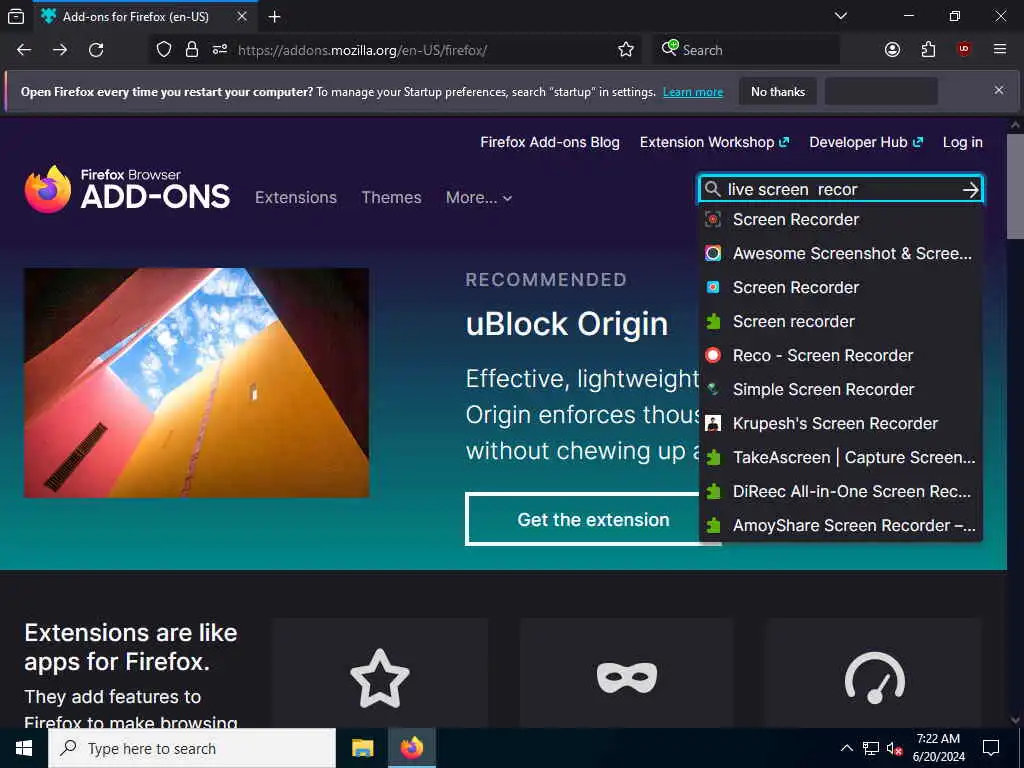Viewport: 1024px width, 768px height.
Task: Open the Firefox hamburger application menu
Action: [x=999, y=50]
